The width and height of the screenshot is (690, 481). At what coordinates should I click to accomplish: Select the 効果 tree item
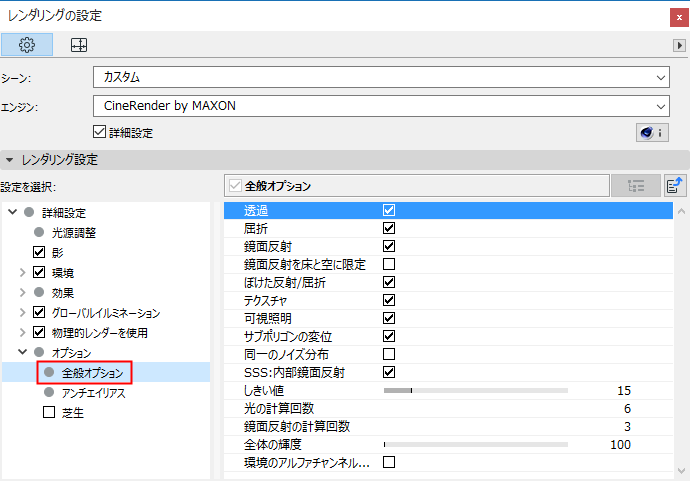[62, 293]
